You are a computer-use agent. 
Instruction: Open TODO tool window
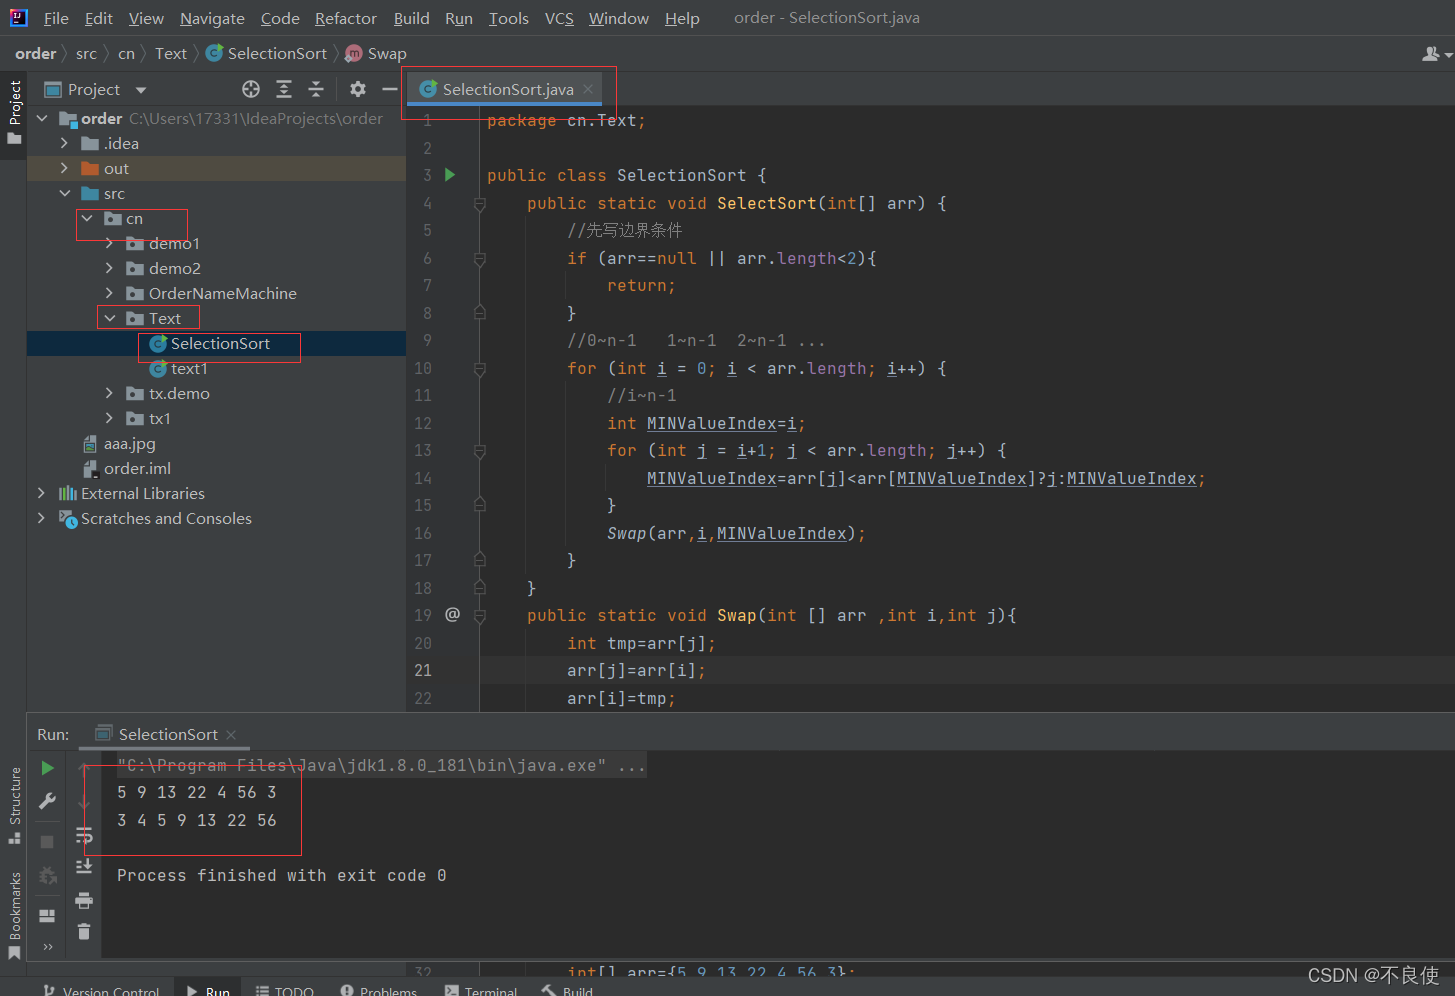point(285,990)
